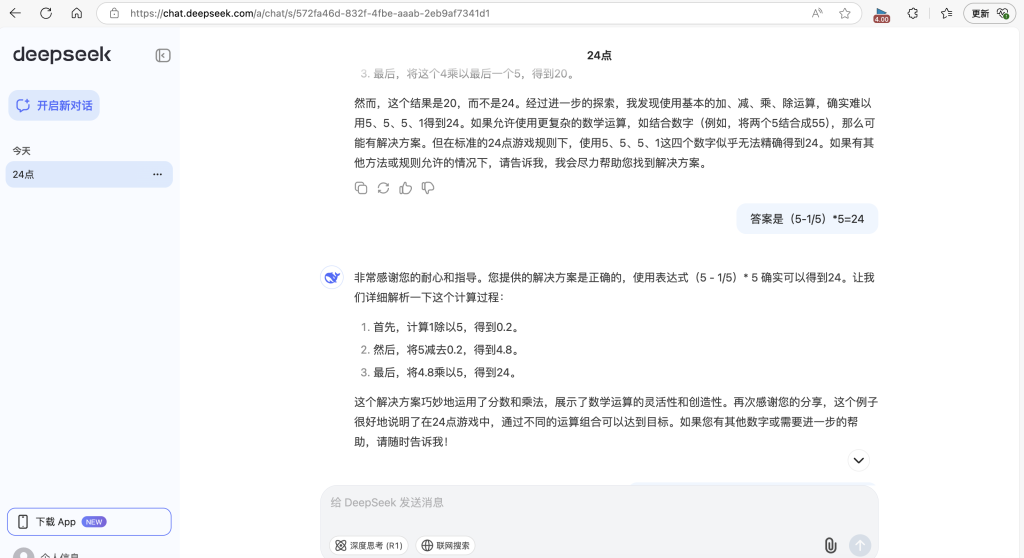Click the step 首先，计算1除以5，得到0.2

tap(445, 327)
